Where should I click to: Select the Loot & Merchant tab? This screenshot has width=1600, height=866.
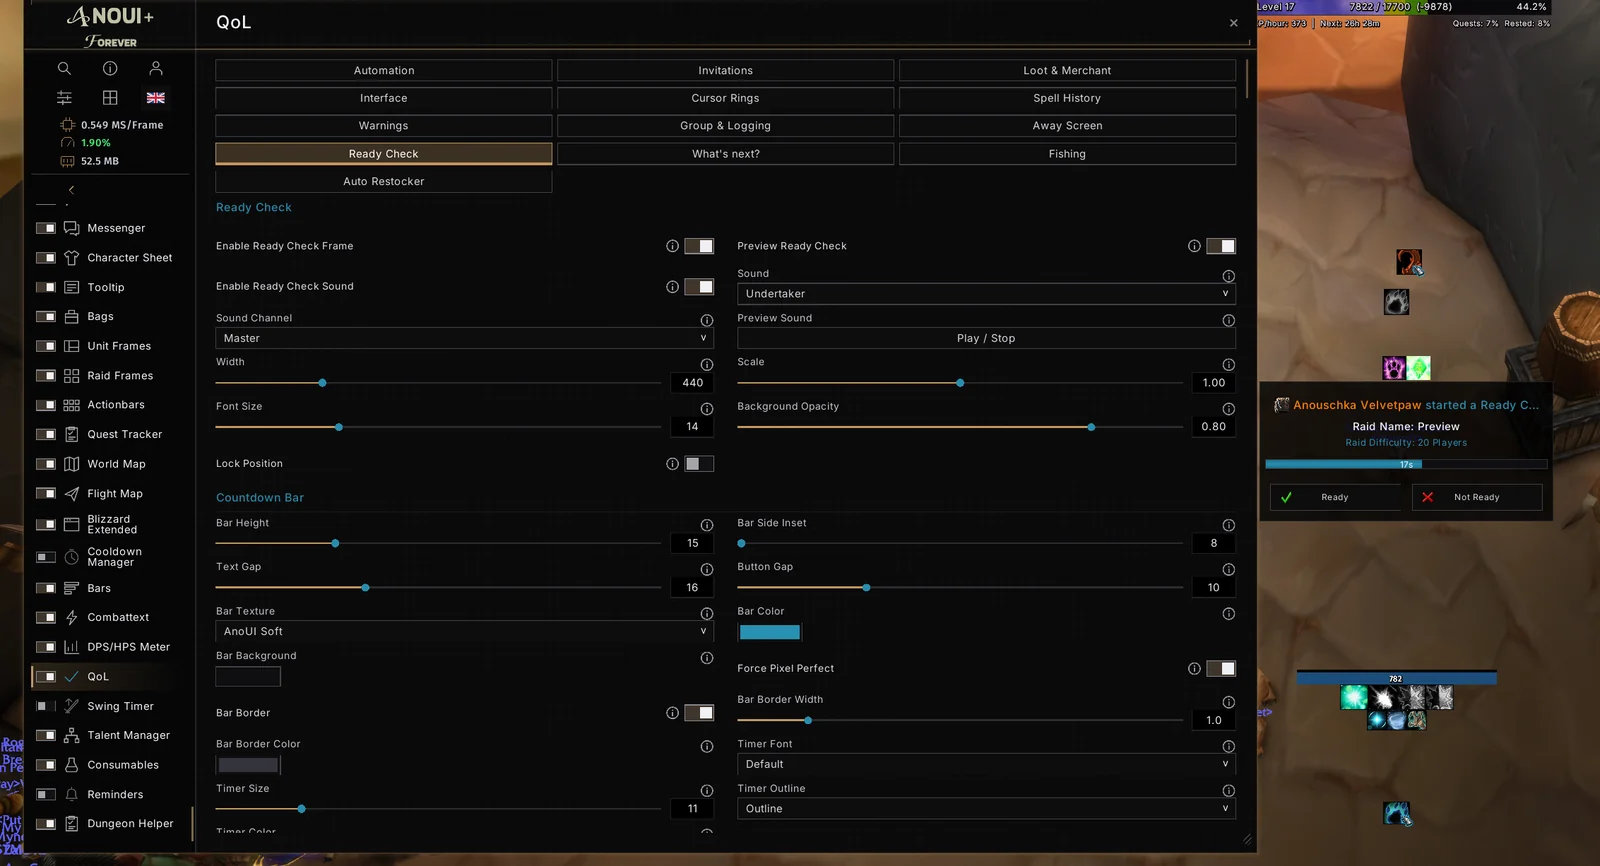[x=1067, y=71]
